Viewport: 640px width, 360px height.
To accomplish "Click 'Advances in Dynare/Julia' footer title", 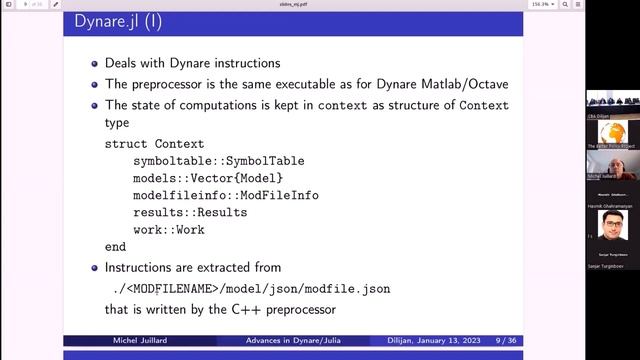I will tap(293, 340).
